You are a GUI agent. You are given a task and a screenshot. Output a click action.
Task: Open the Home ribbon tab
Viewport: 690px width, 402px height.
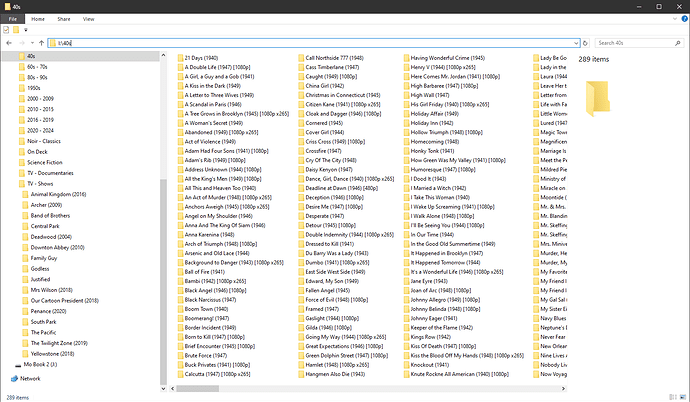point(38,19)
